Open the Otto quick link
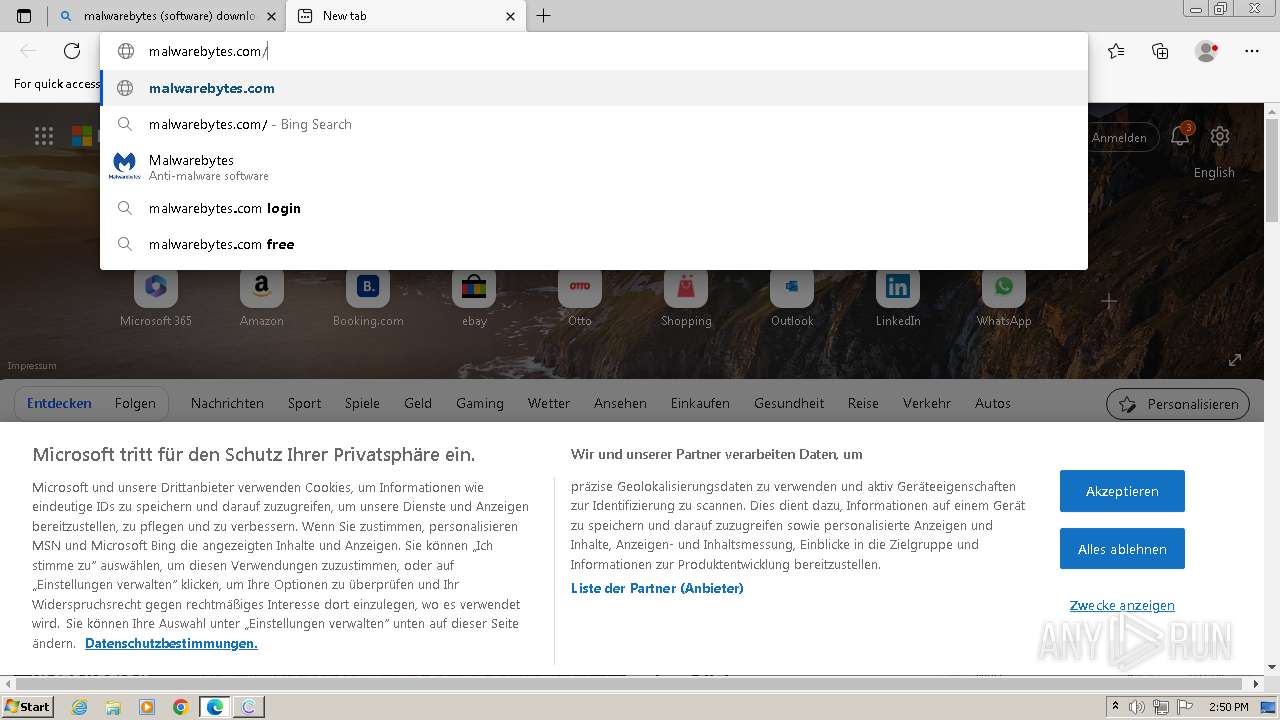Viewport: 1280px width, 720px height. (580, 298)
